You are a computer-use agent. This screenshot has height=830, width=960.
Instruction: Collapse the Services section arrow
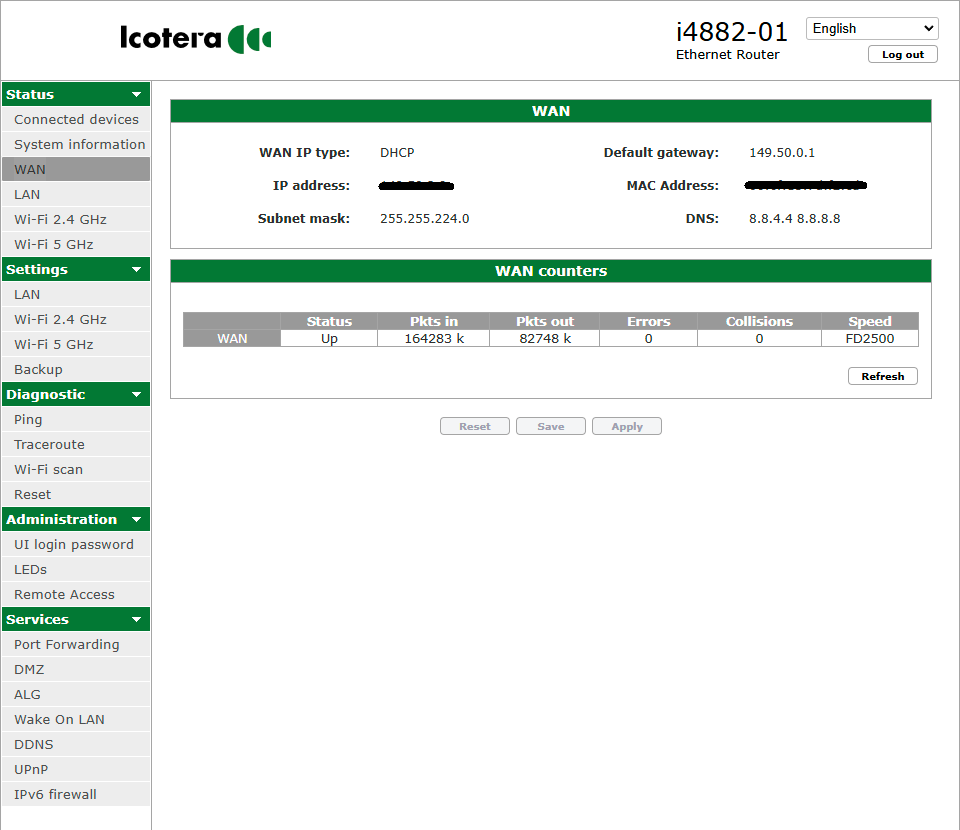(x=137, y=620)
